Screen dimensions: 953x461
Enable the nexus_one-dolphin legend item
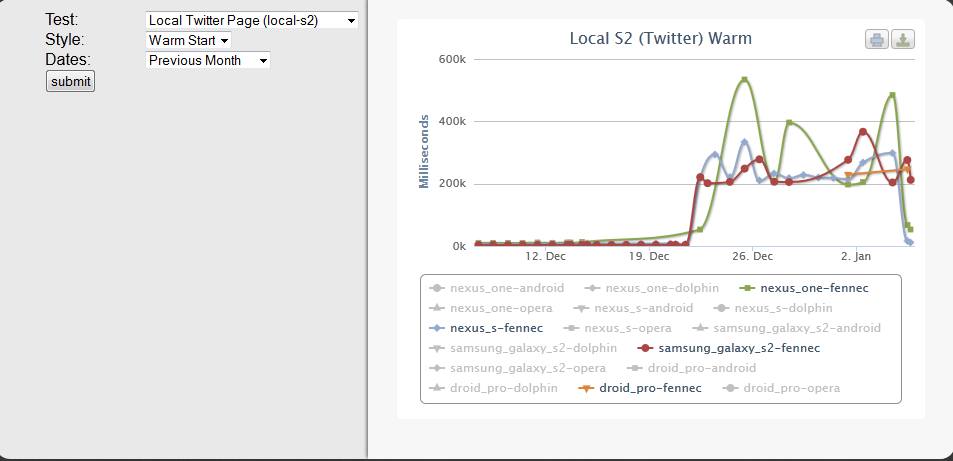pyautogui.click(x=652, y=288)
